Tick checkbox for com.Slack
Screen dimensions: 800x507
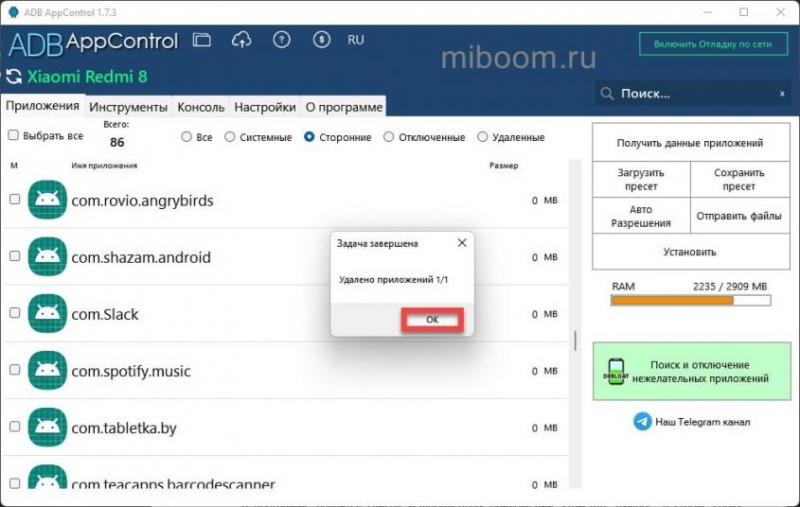click(x=15, y=313)
